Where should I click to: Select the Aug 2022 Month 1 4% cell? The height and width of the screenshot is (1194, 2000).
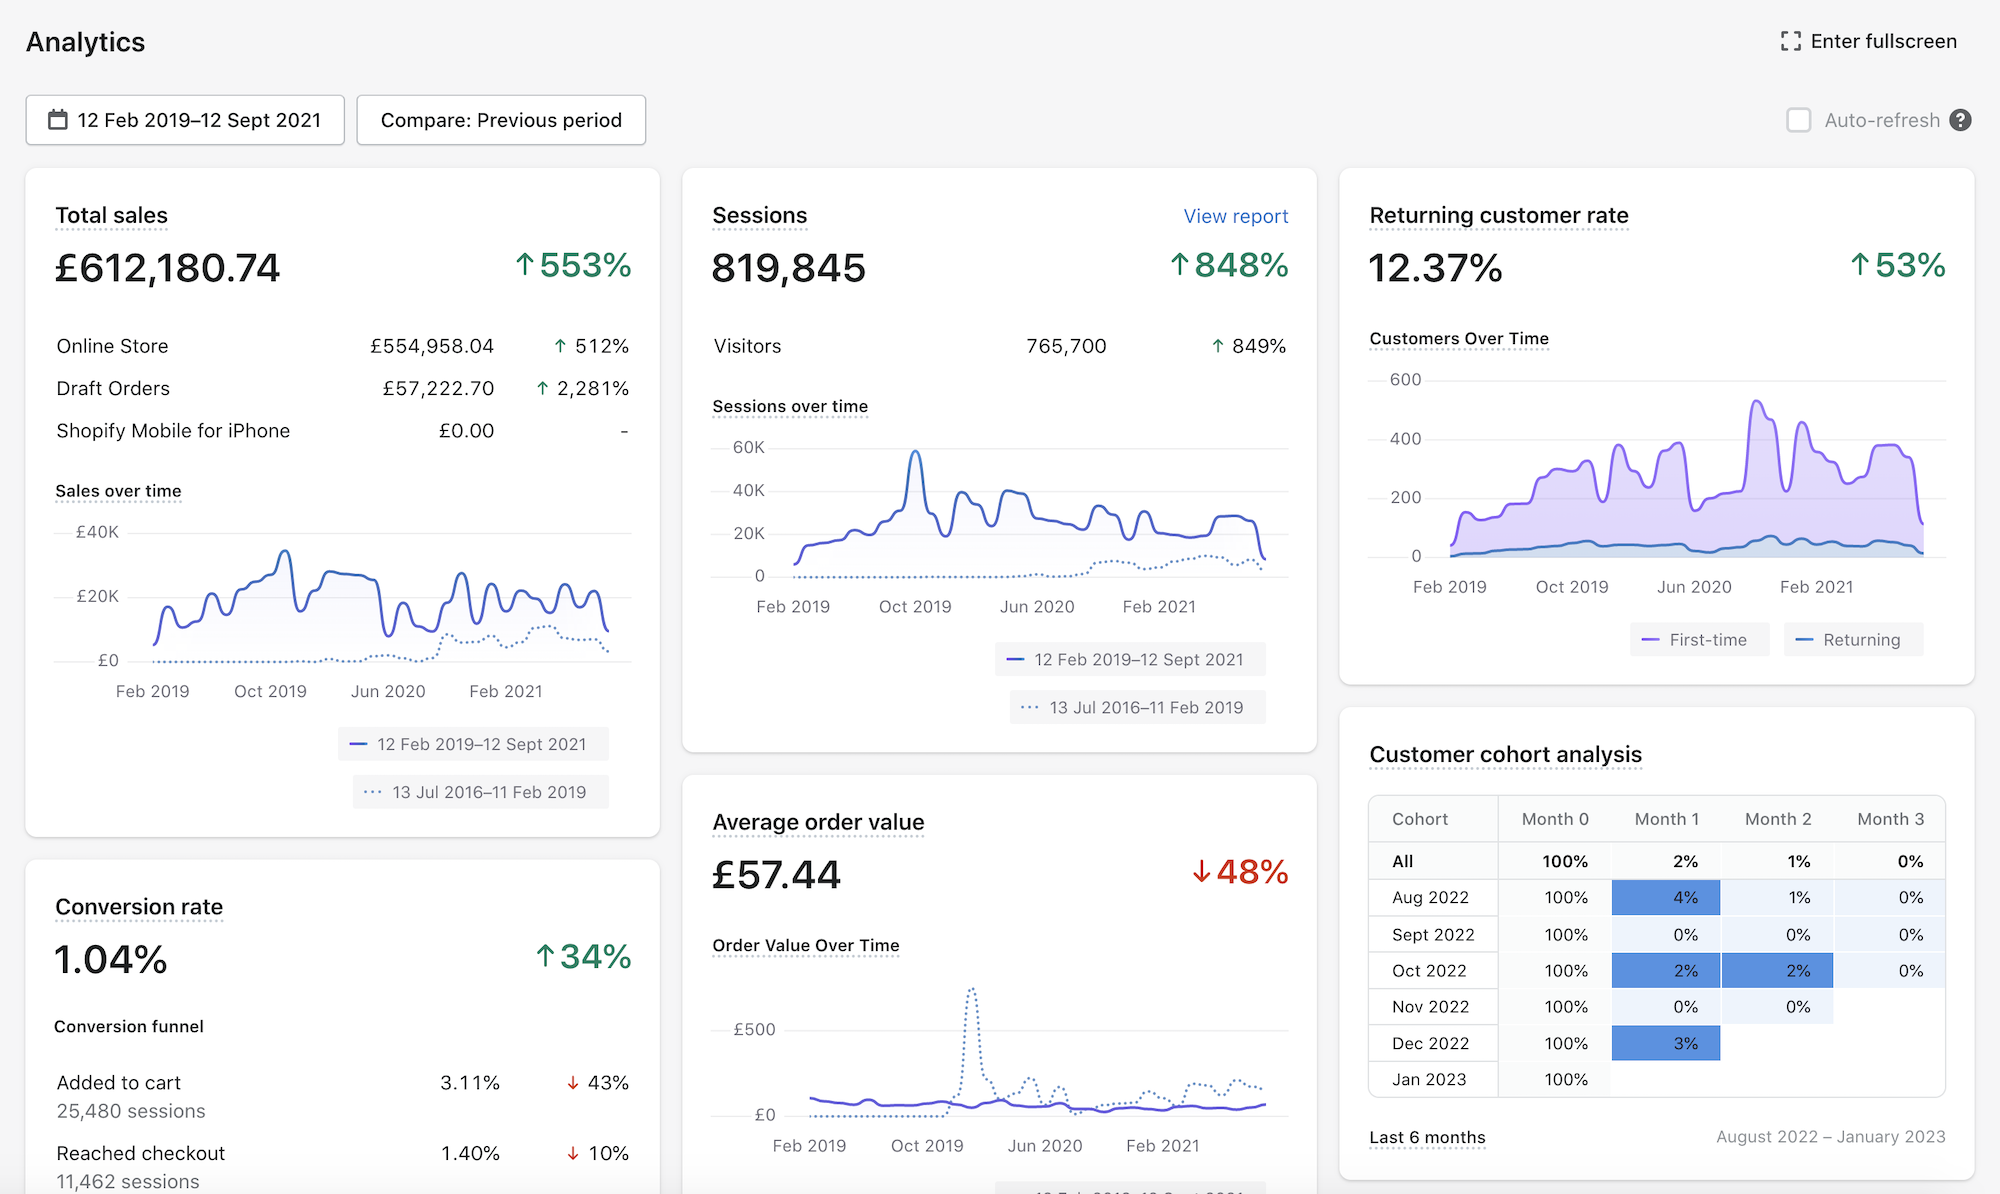pyautogui.click(x=1665, y=897)
